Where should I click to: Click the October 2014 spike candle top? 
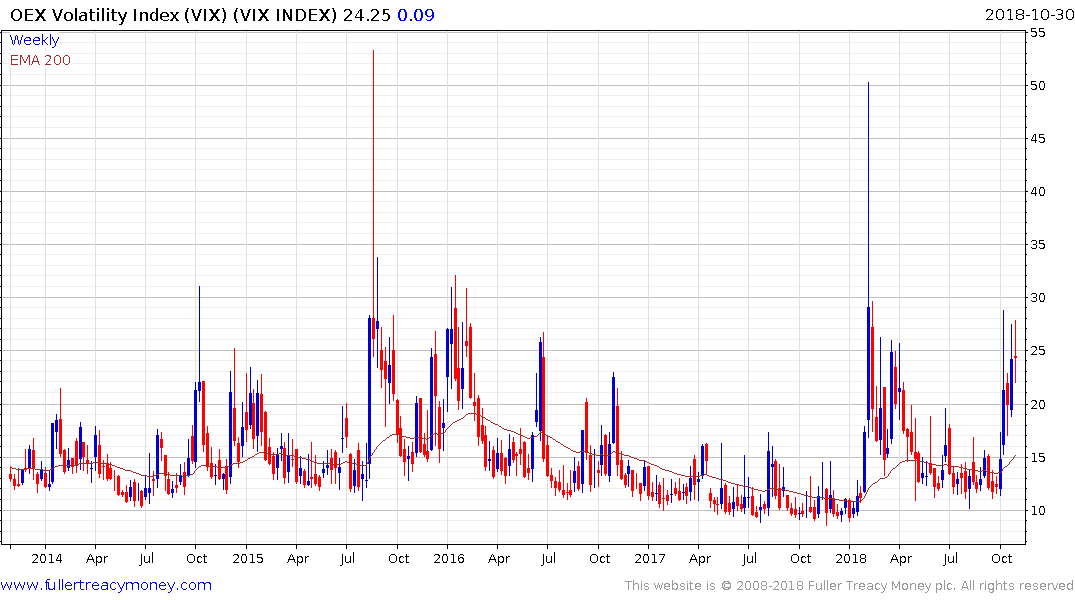200,287
